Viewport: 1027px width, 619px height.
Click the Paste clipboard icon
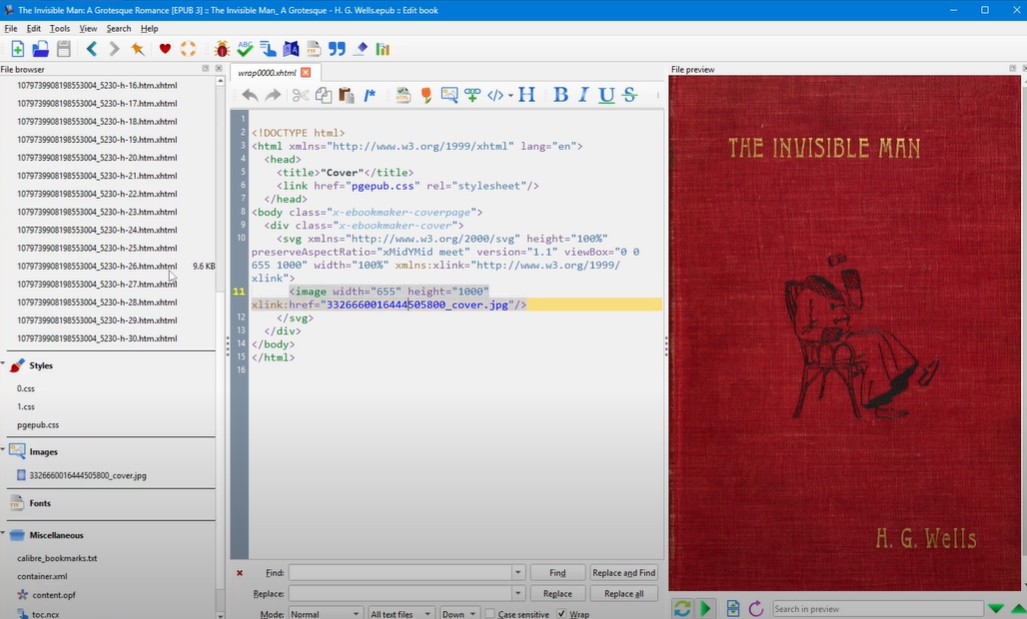(346, 96)
